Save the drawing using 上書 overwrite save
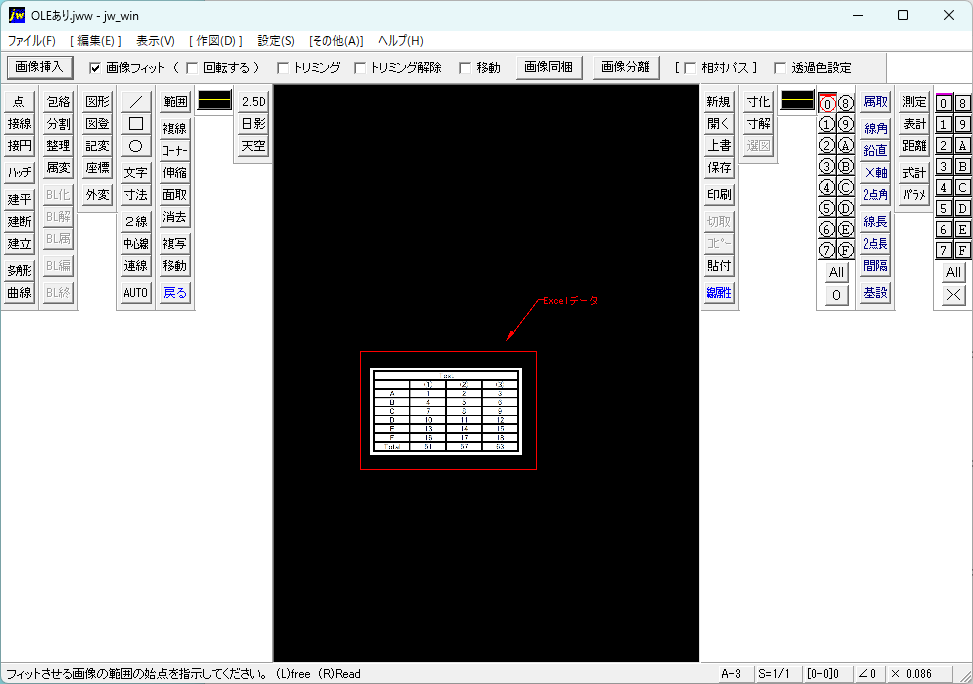973x684 pixels. point(717,145)
